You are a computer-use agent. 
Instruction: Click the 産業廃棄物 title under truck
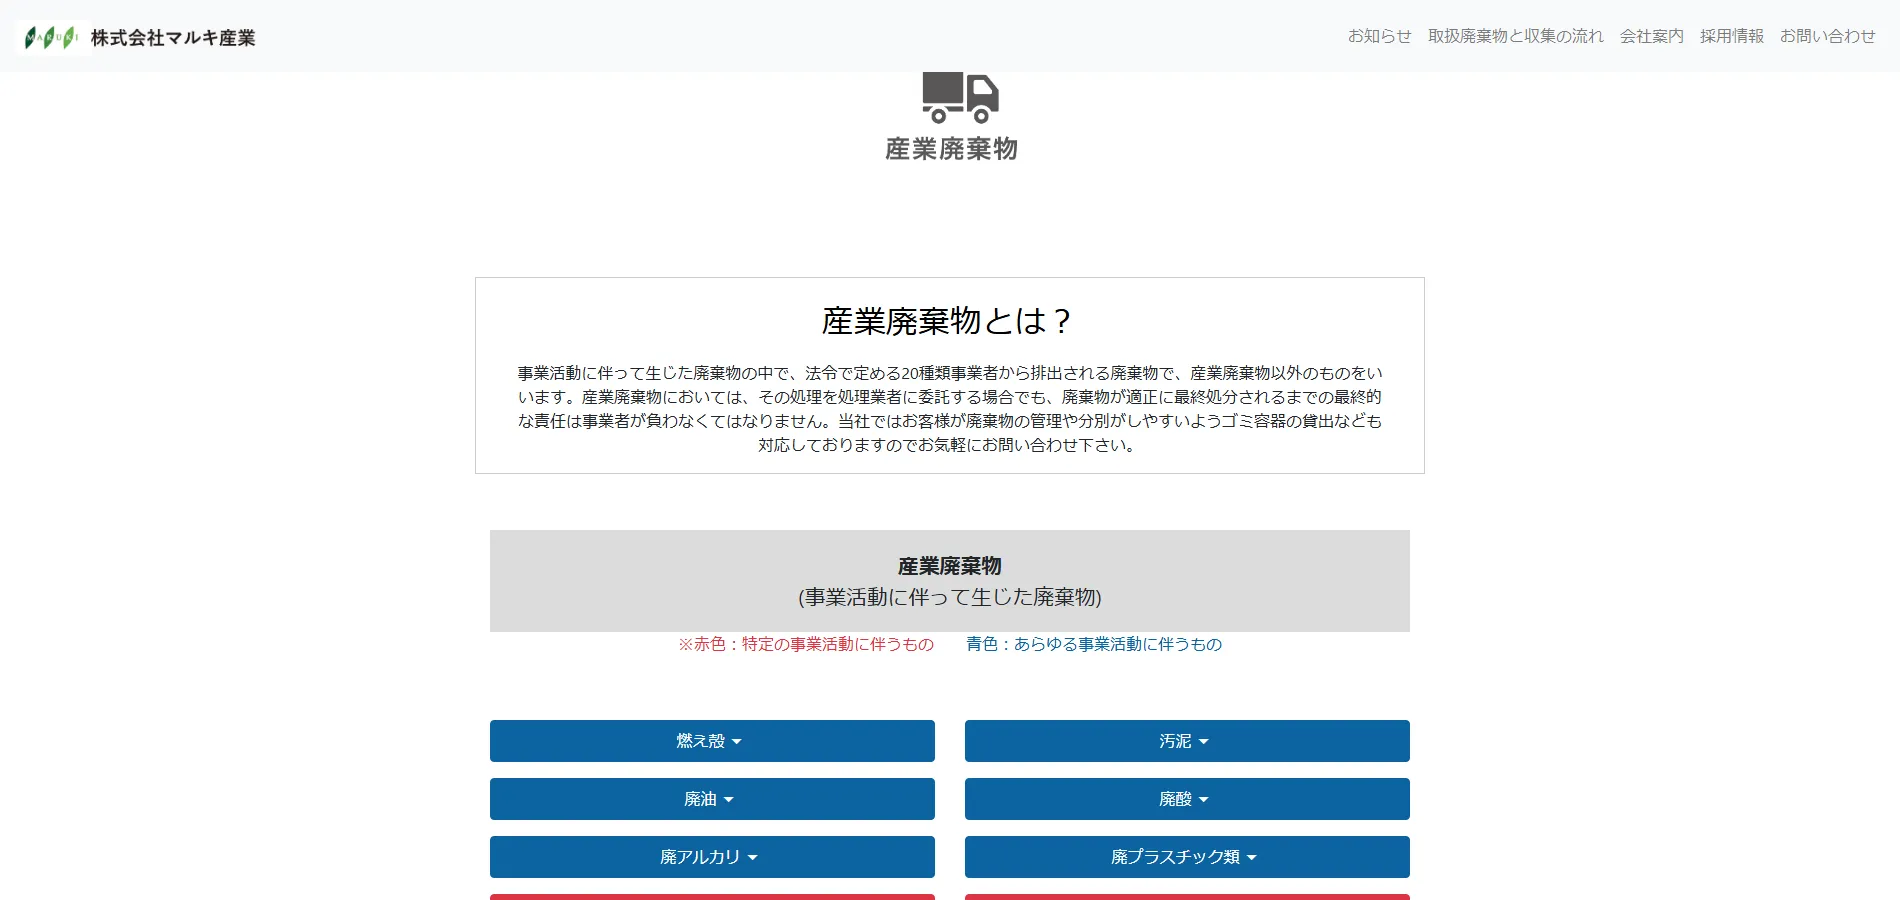(951, 149)
